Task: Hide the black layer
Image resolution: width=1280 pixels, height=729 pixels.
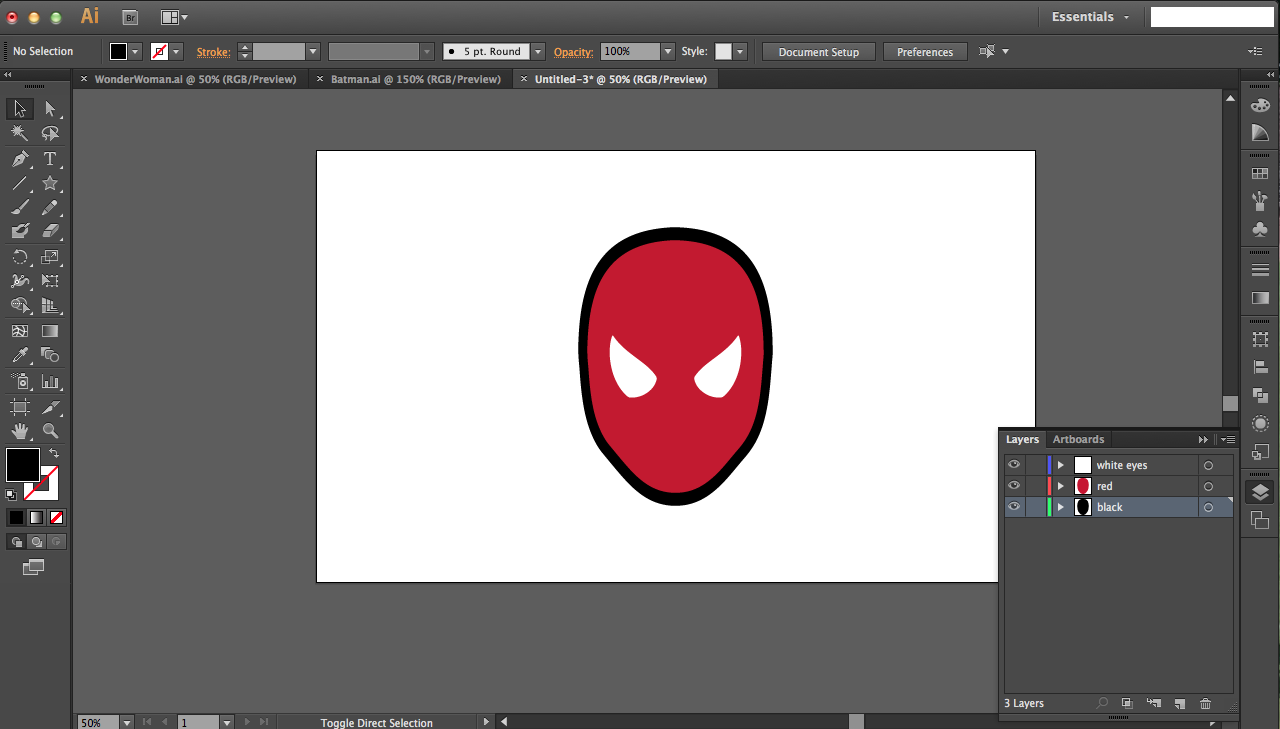Action: pos(1014,507)
